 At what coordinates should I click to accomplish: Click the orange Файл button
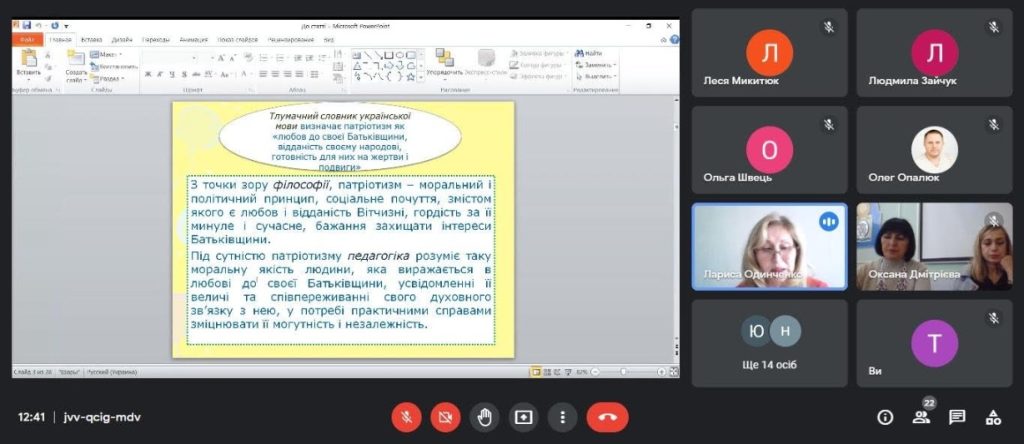pyautogui.click(x=28, y=39)
